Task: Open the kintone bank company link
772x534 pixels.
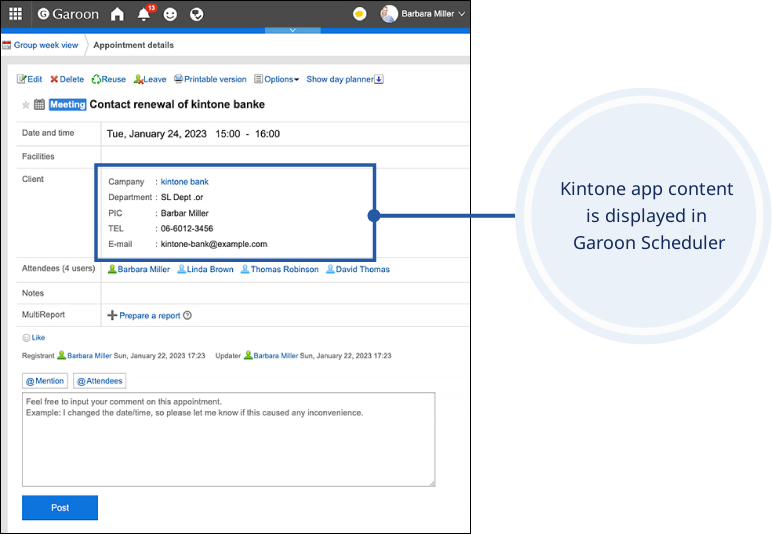Action: (x=185, y=182)
